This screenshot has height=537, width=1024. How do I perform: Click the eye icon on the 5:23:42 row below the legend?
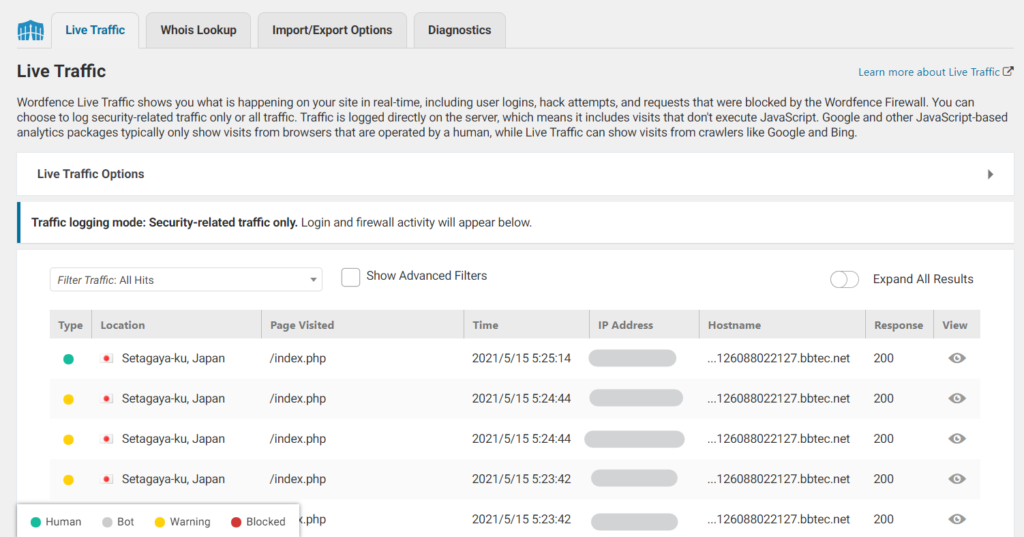957,519
